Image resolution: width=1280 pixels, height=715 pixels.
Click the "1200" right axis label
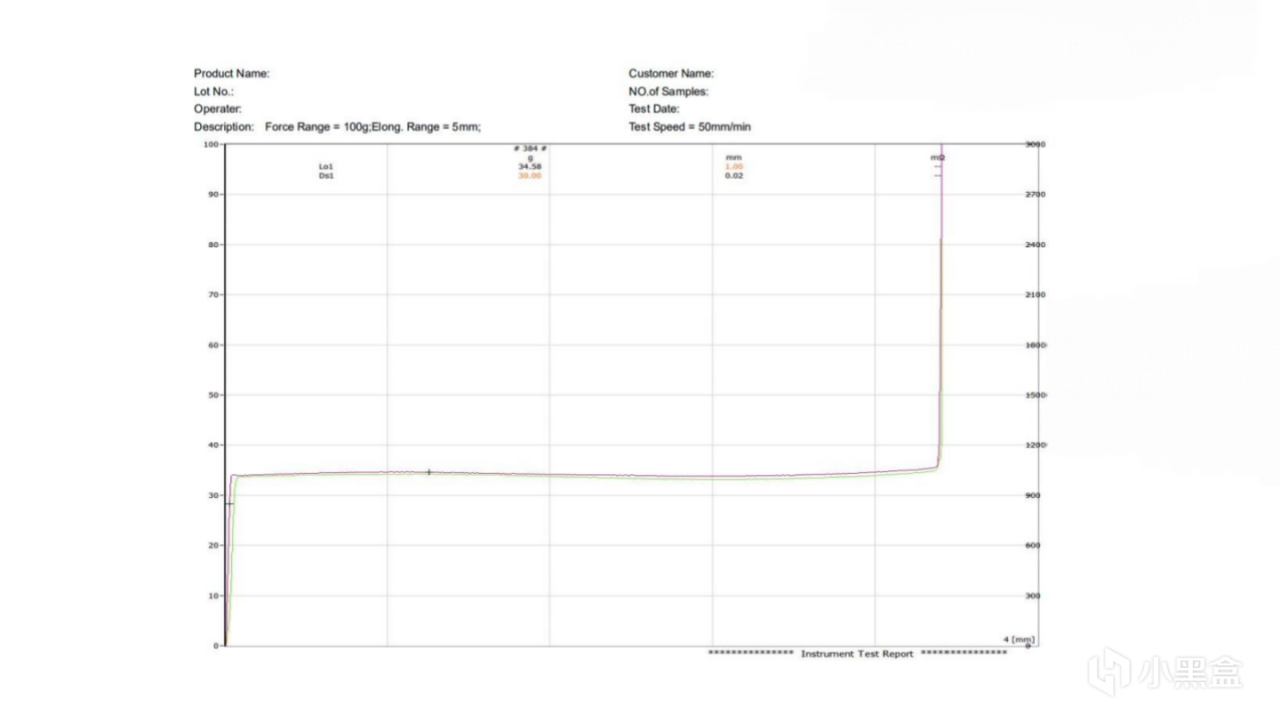(x=1036, y=445)
